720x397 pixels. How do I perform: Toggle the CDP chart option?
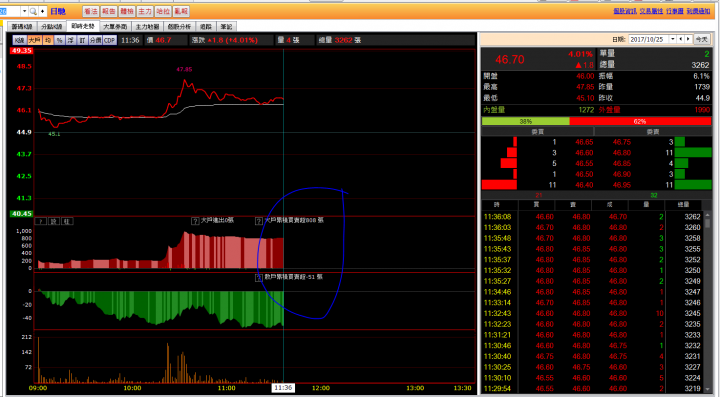click(x=109, y=40)
